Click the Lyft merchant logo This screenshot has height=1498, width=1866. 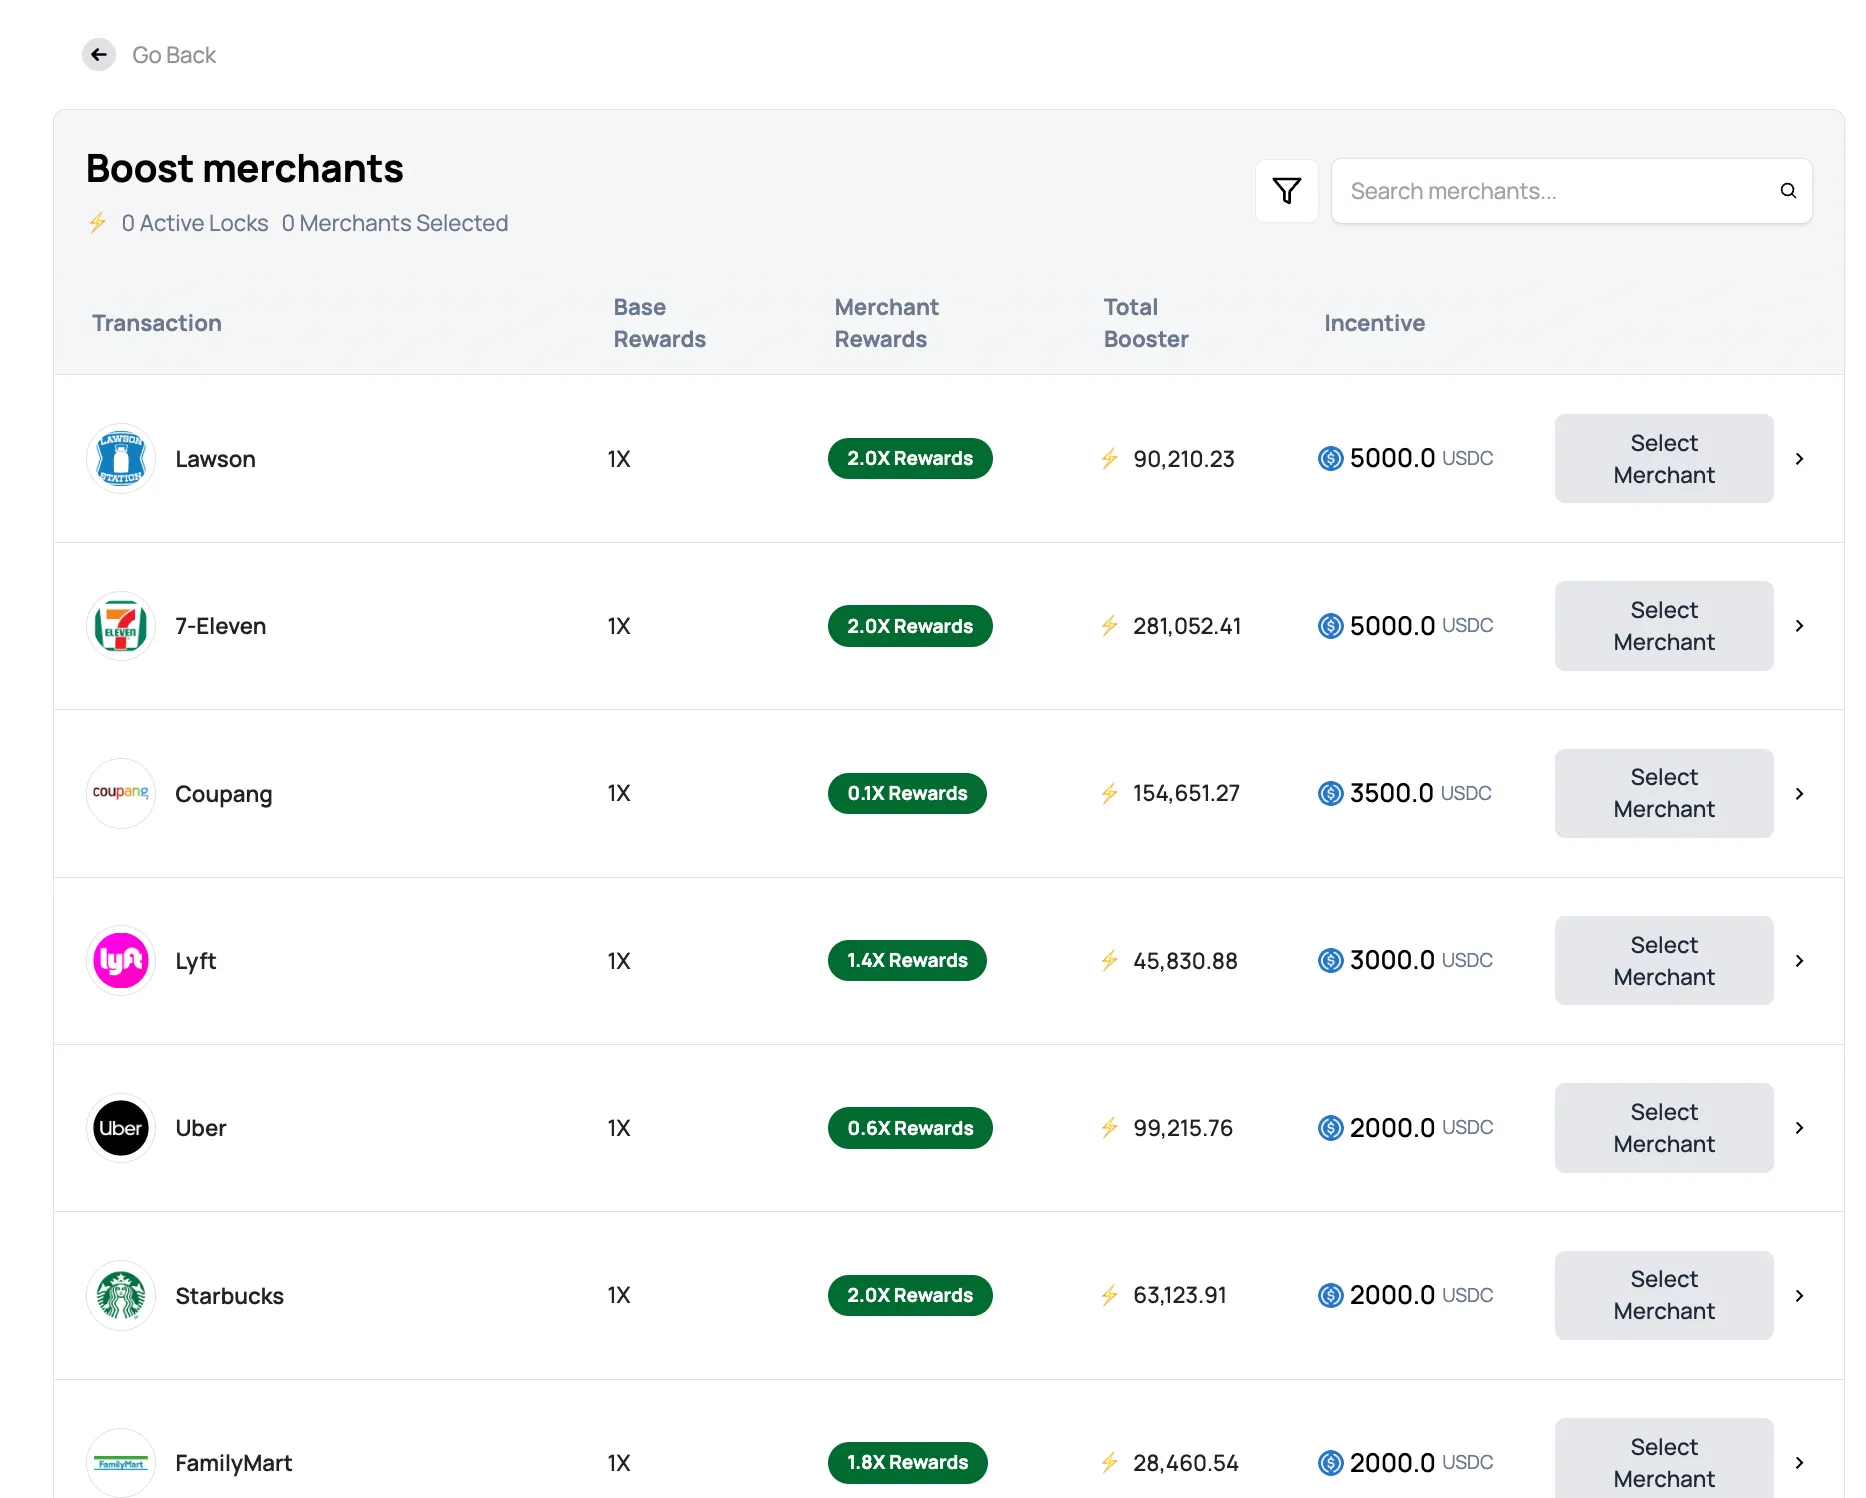120,960
